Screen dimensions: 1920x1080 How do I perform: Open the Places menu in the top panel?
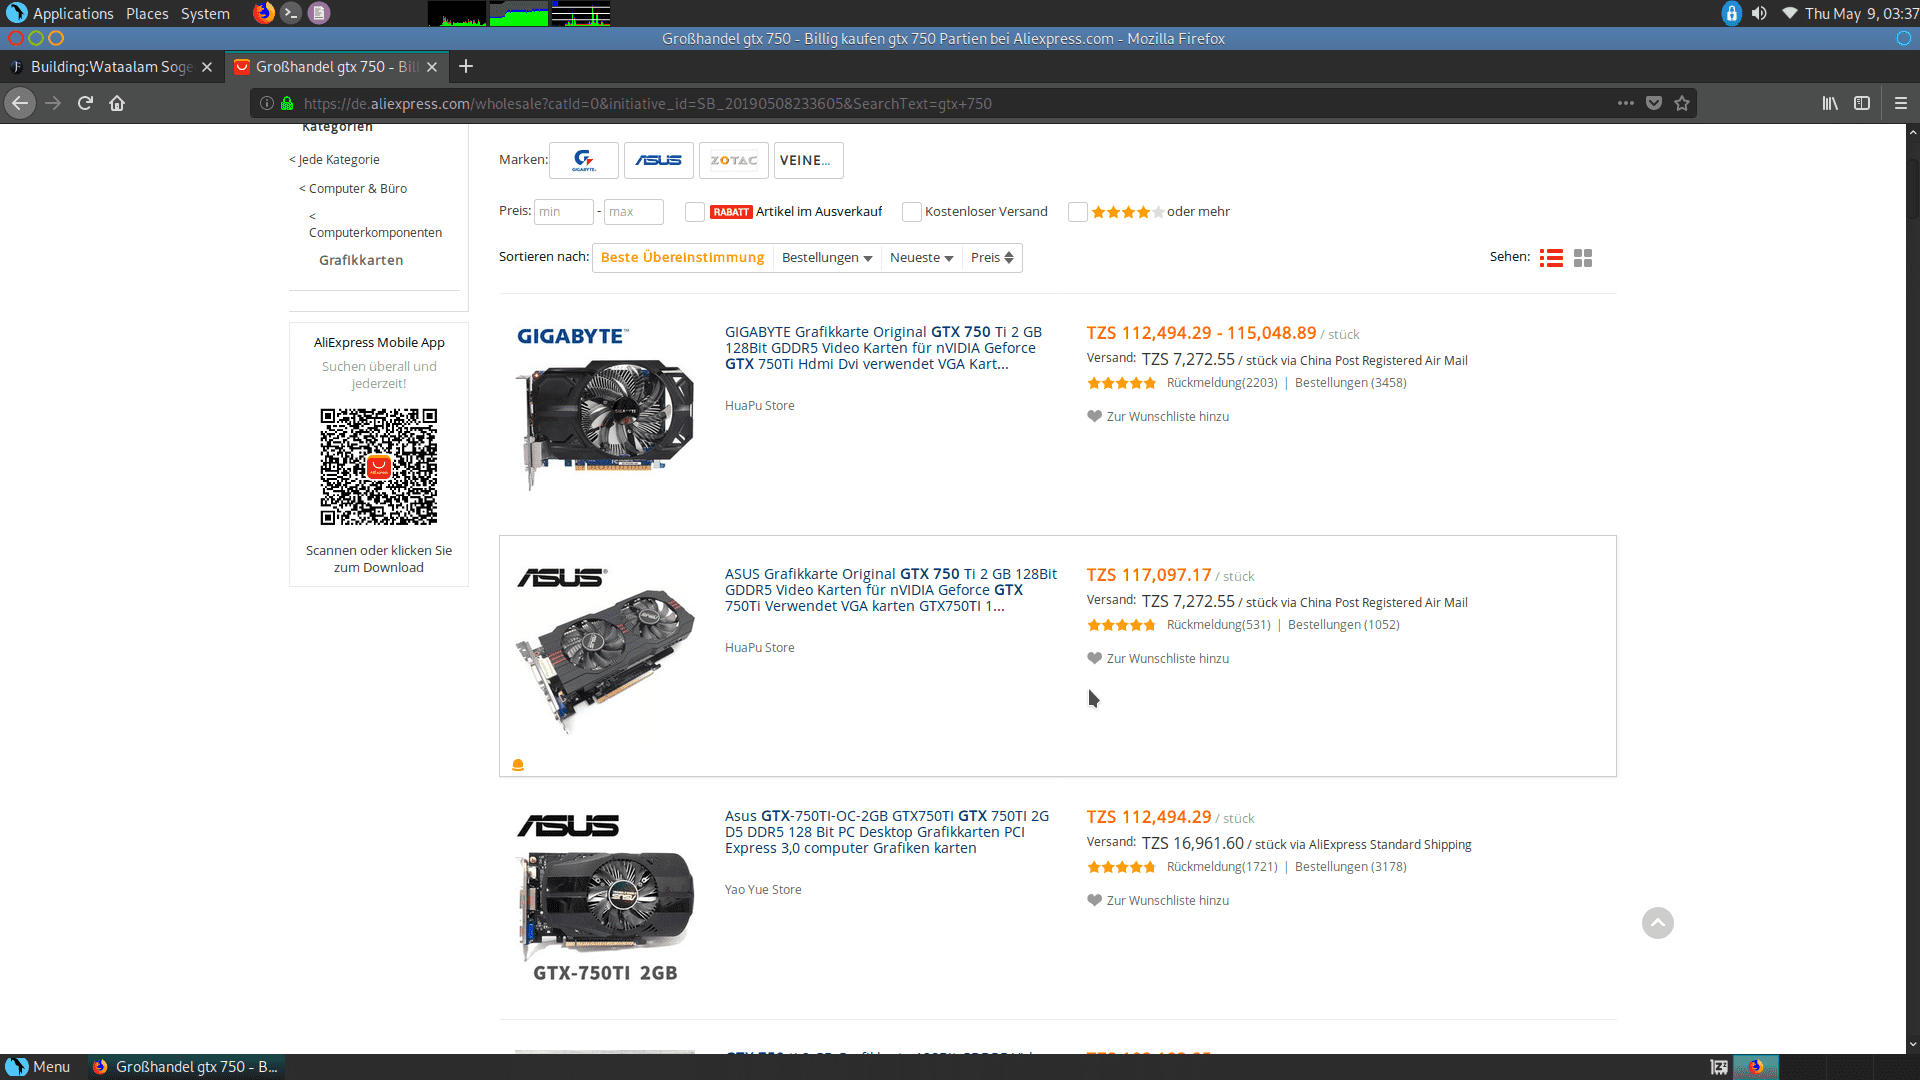coord(147,14)
